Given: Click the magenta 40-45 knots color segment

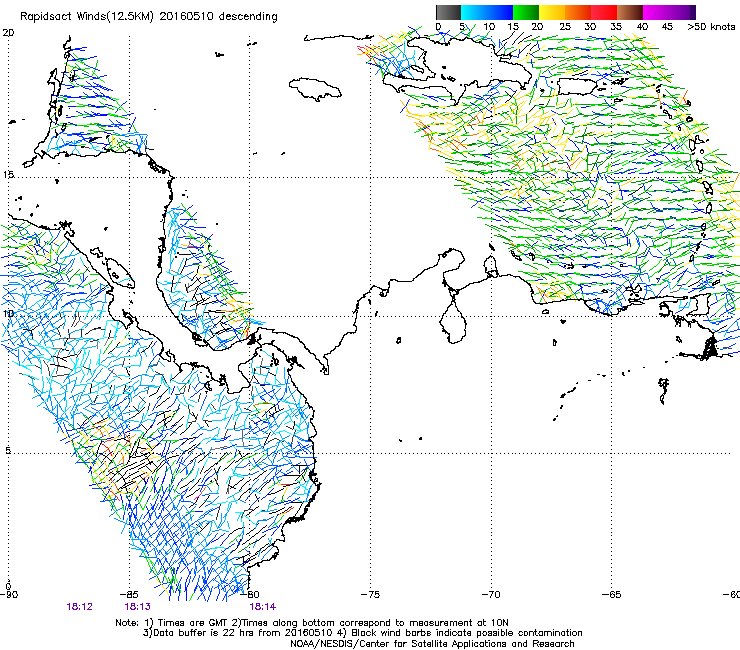Looking at the screenshot, I should [656, 12].
